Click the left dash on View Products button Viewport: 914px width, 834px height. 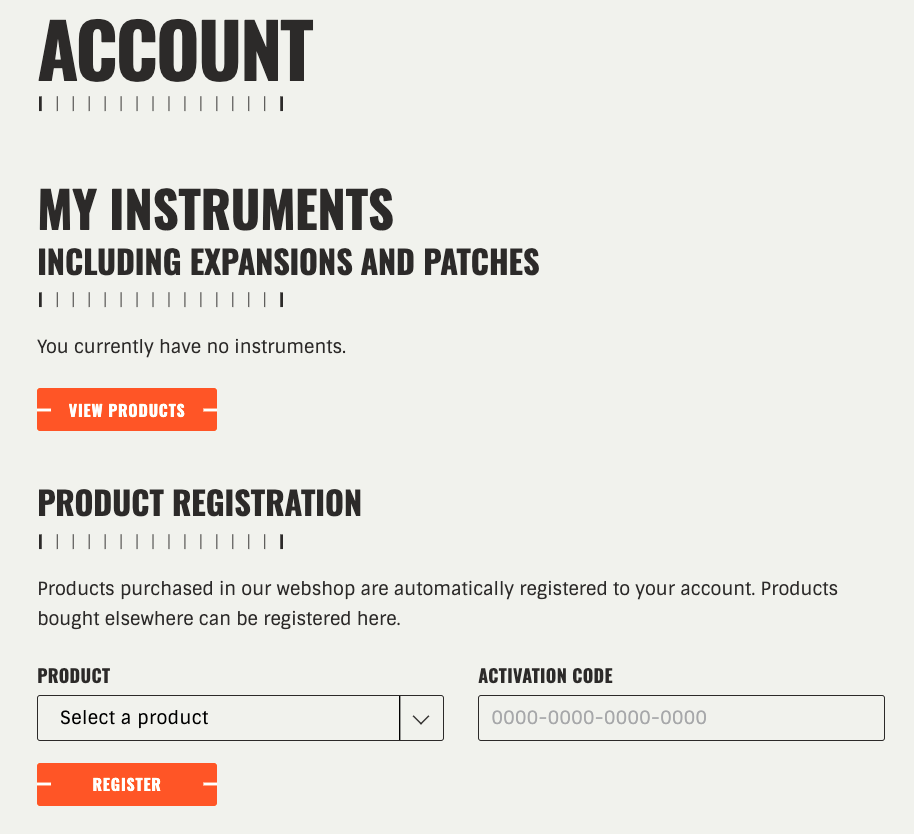pos(45,410)
